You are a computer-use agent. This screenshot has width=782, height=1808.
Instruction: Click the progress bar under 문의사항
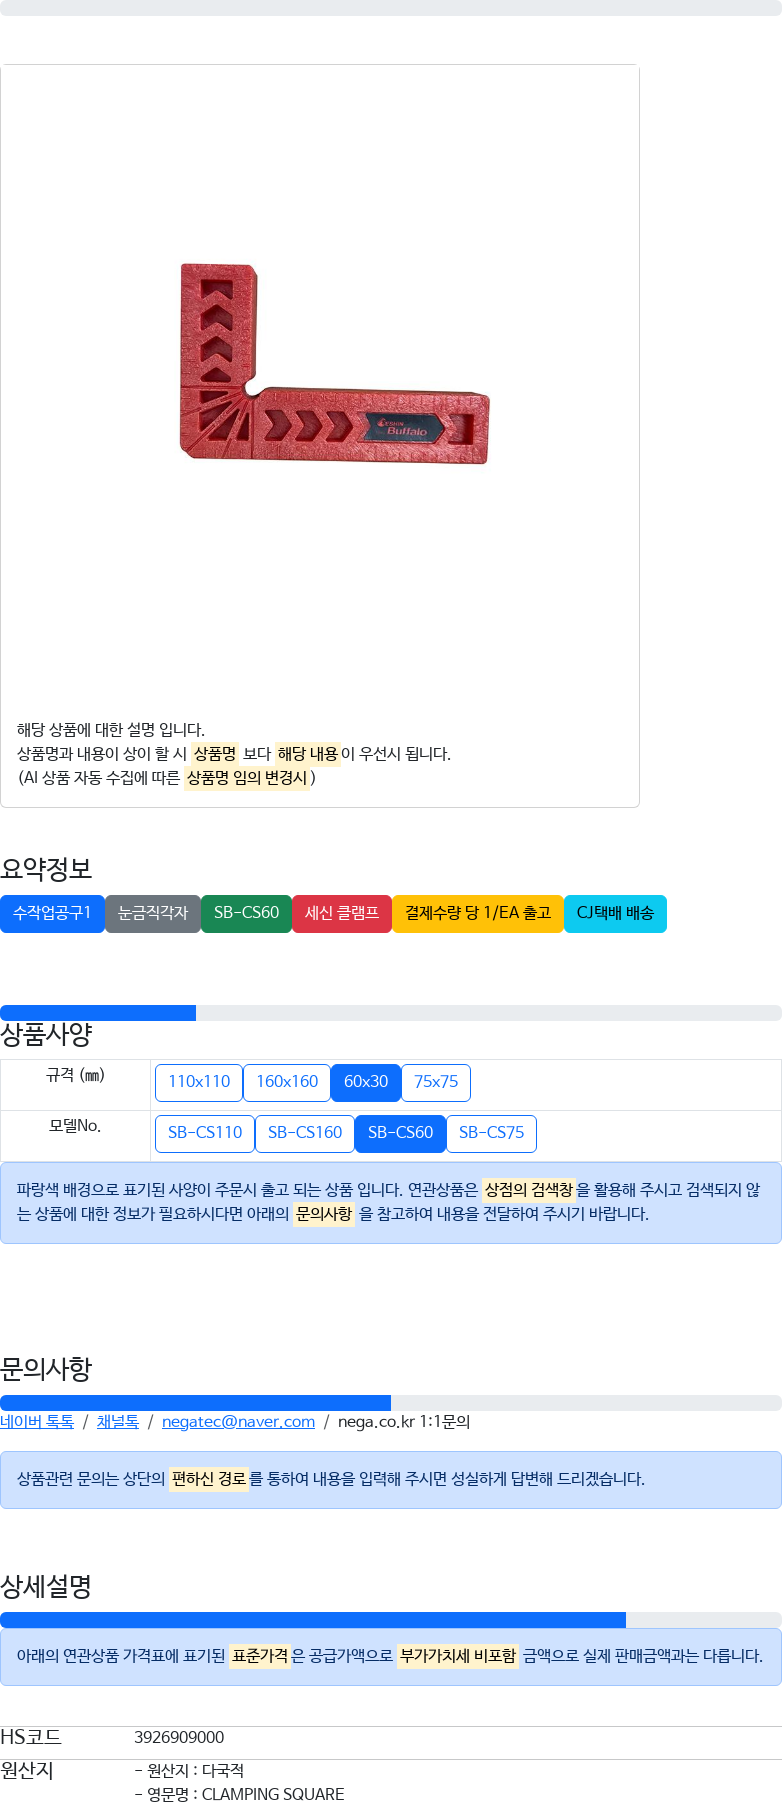pyautogui.click(x=391, y=1403)
